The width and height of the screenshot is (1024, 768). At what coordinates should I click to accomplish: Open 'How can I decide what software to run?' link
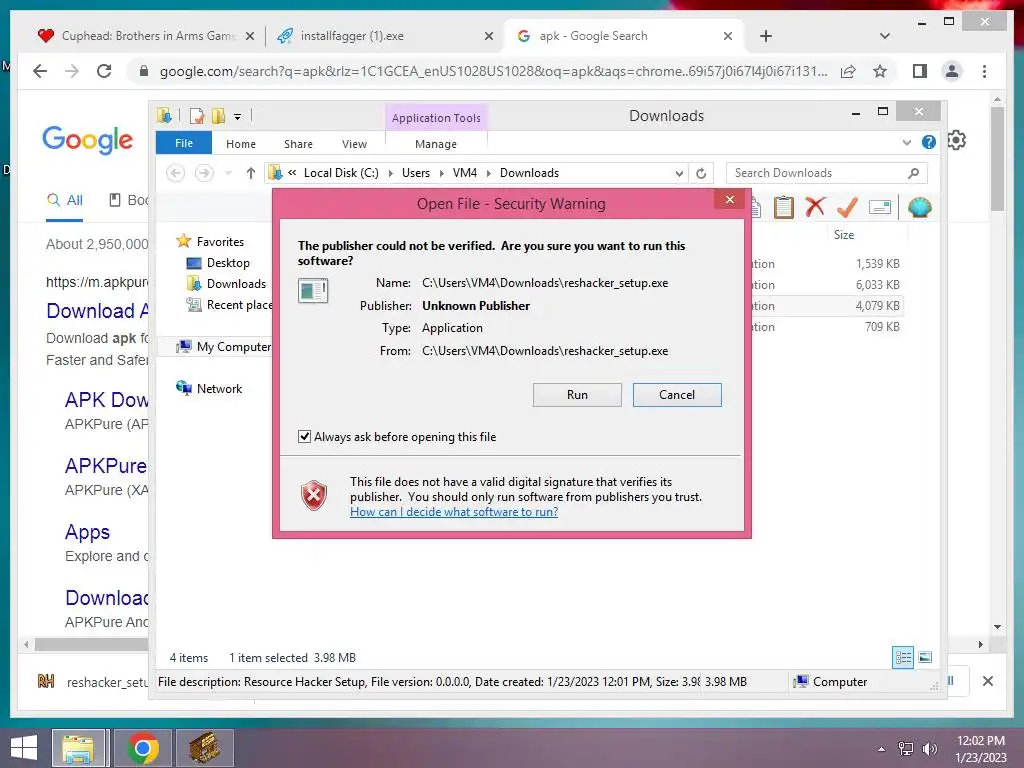coord(454,512)
